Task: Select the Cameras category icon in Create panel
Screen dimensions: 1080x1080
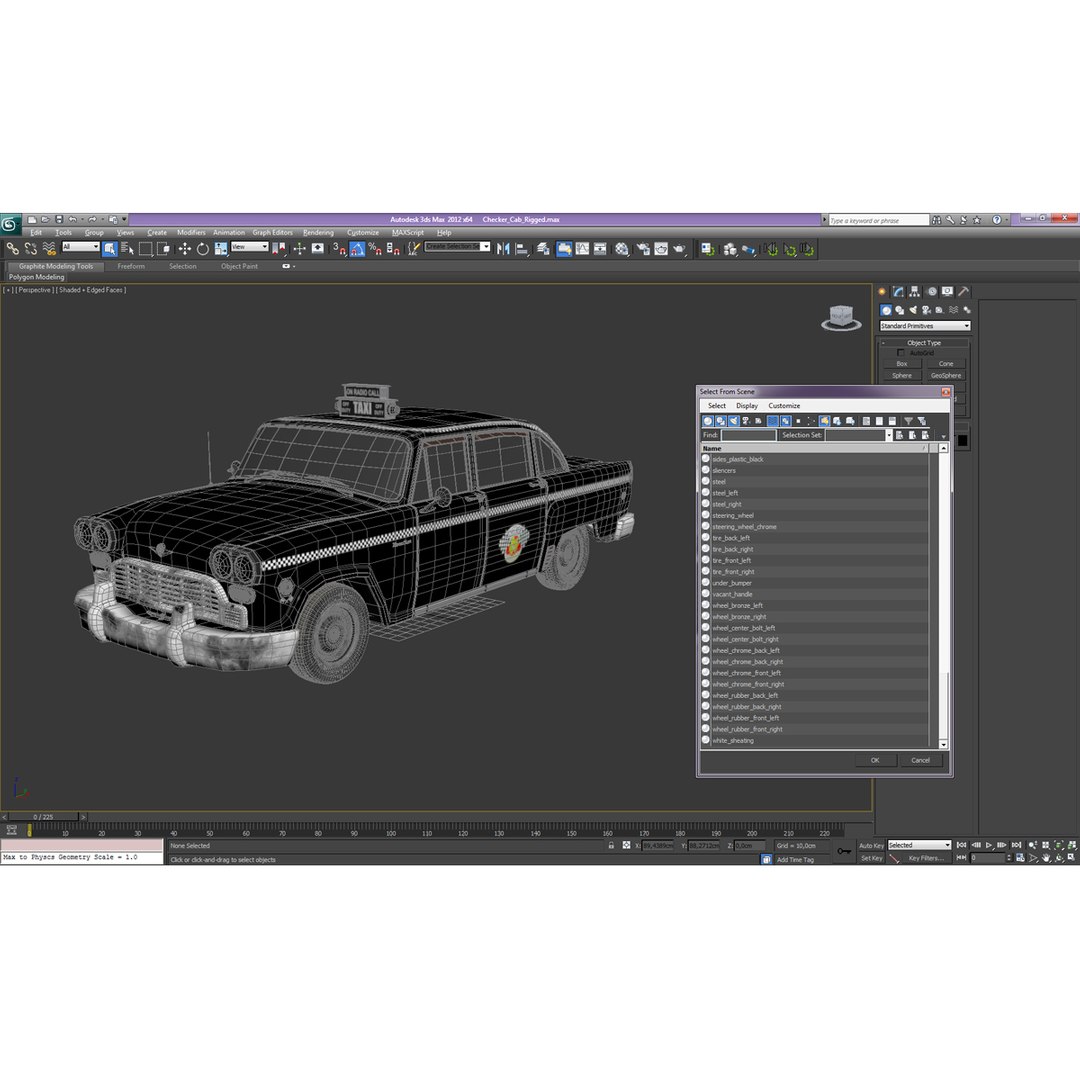Action: click(x=926, y=311)
